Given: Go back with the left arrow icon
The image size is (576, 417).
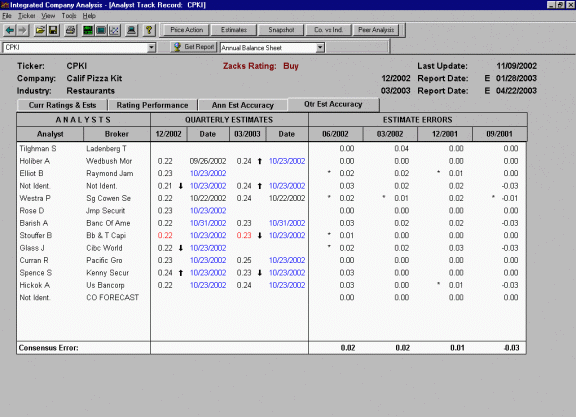Looking at the screenshot, I should 10,30.
